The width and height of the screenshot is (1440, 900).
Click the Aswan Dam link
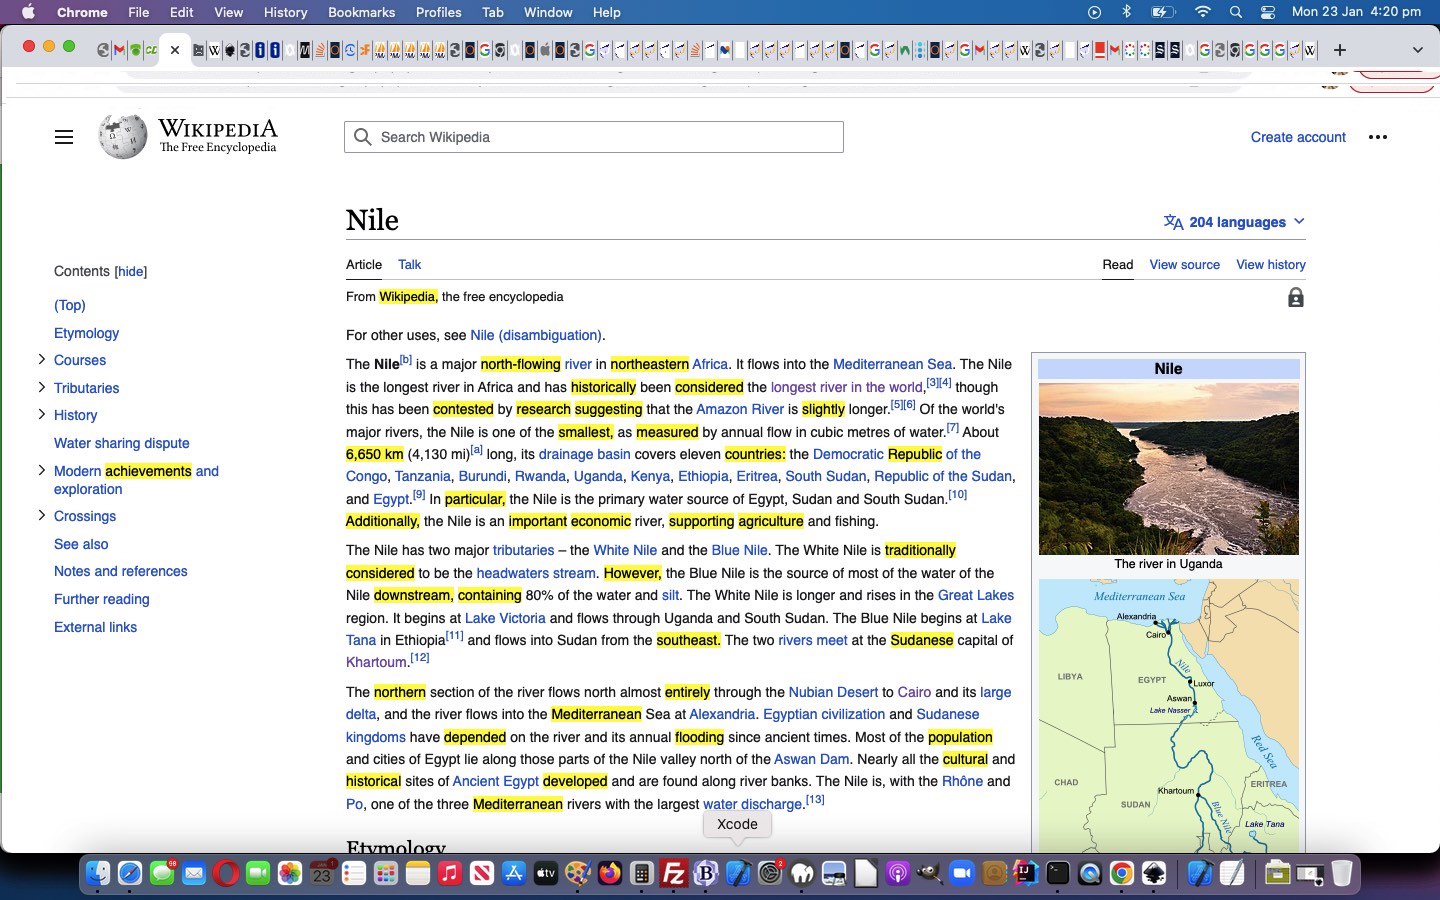pos(812,759)
